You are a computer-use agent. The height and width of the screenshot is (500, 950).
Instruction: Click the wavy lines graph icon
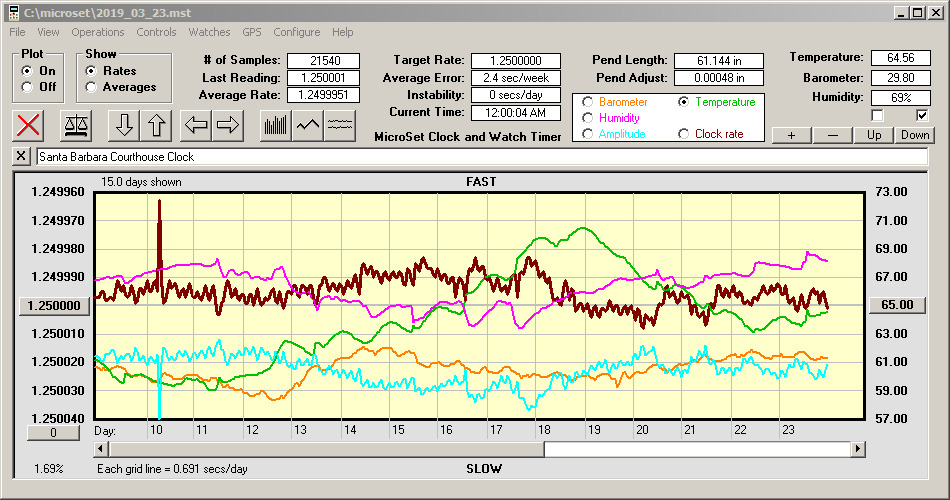[x=340, y=126]
